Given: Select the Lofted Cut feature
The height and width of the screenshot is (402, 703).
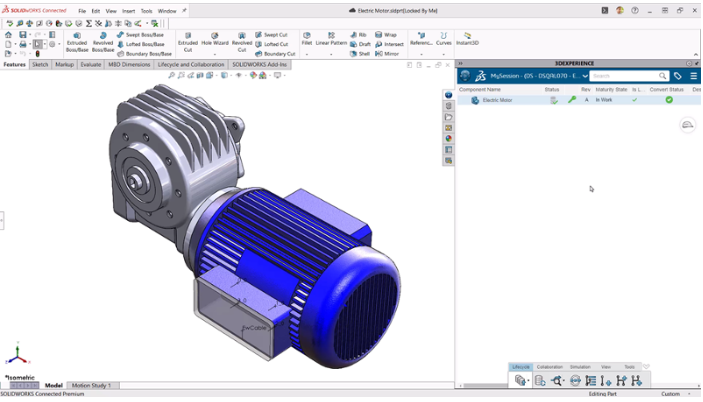Looking at the screenshot, I should (x=271, y=44).
